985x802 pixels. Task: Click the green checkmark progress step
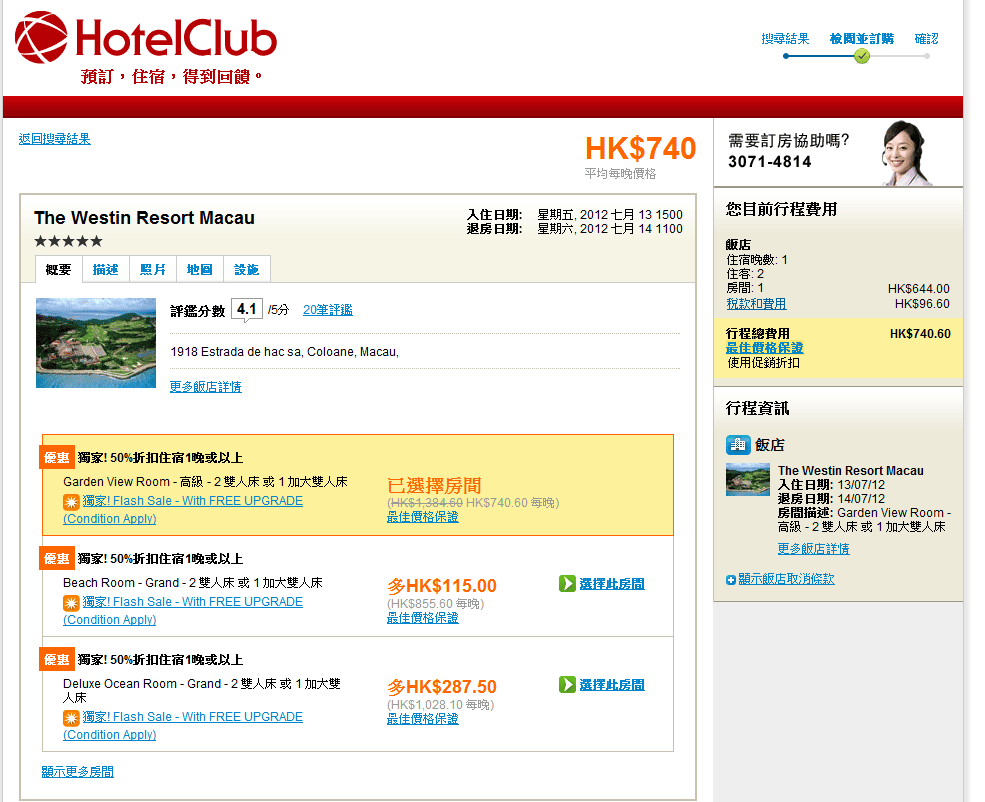(862, 56)
